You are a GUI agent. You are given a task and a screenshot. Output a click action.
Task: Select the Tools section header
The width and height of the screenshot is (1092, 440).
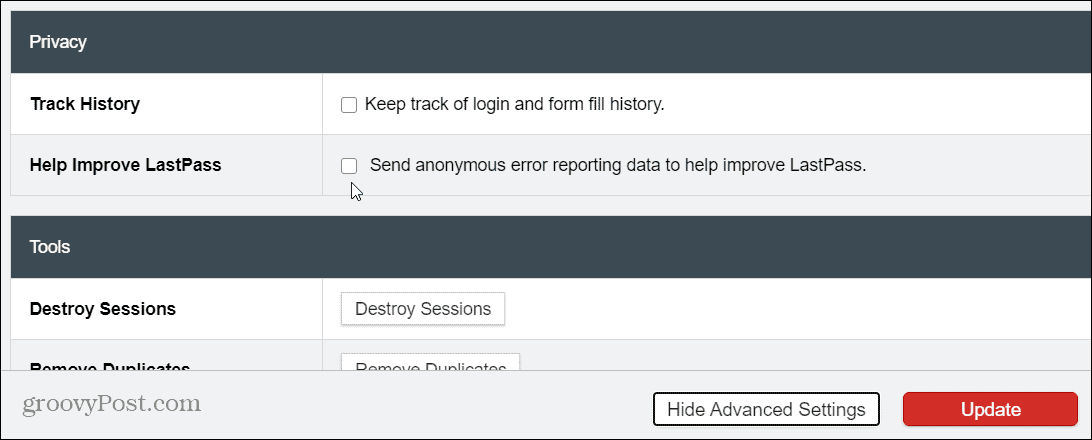pos(49,246)
